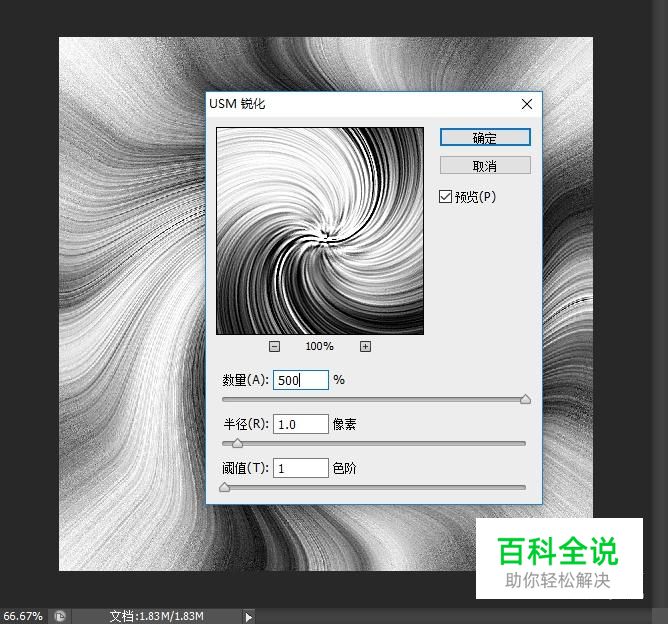Click the status bar icon beside zoom level
Viewport: 668px width, 624px height.
[x=60, y=616]
